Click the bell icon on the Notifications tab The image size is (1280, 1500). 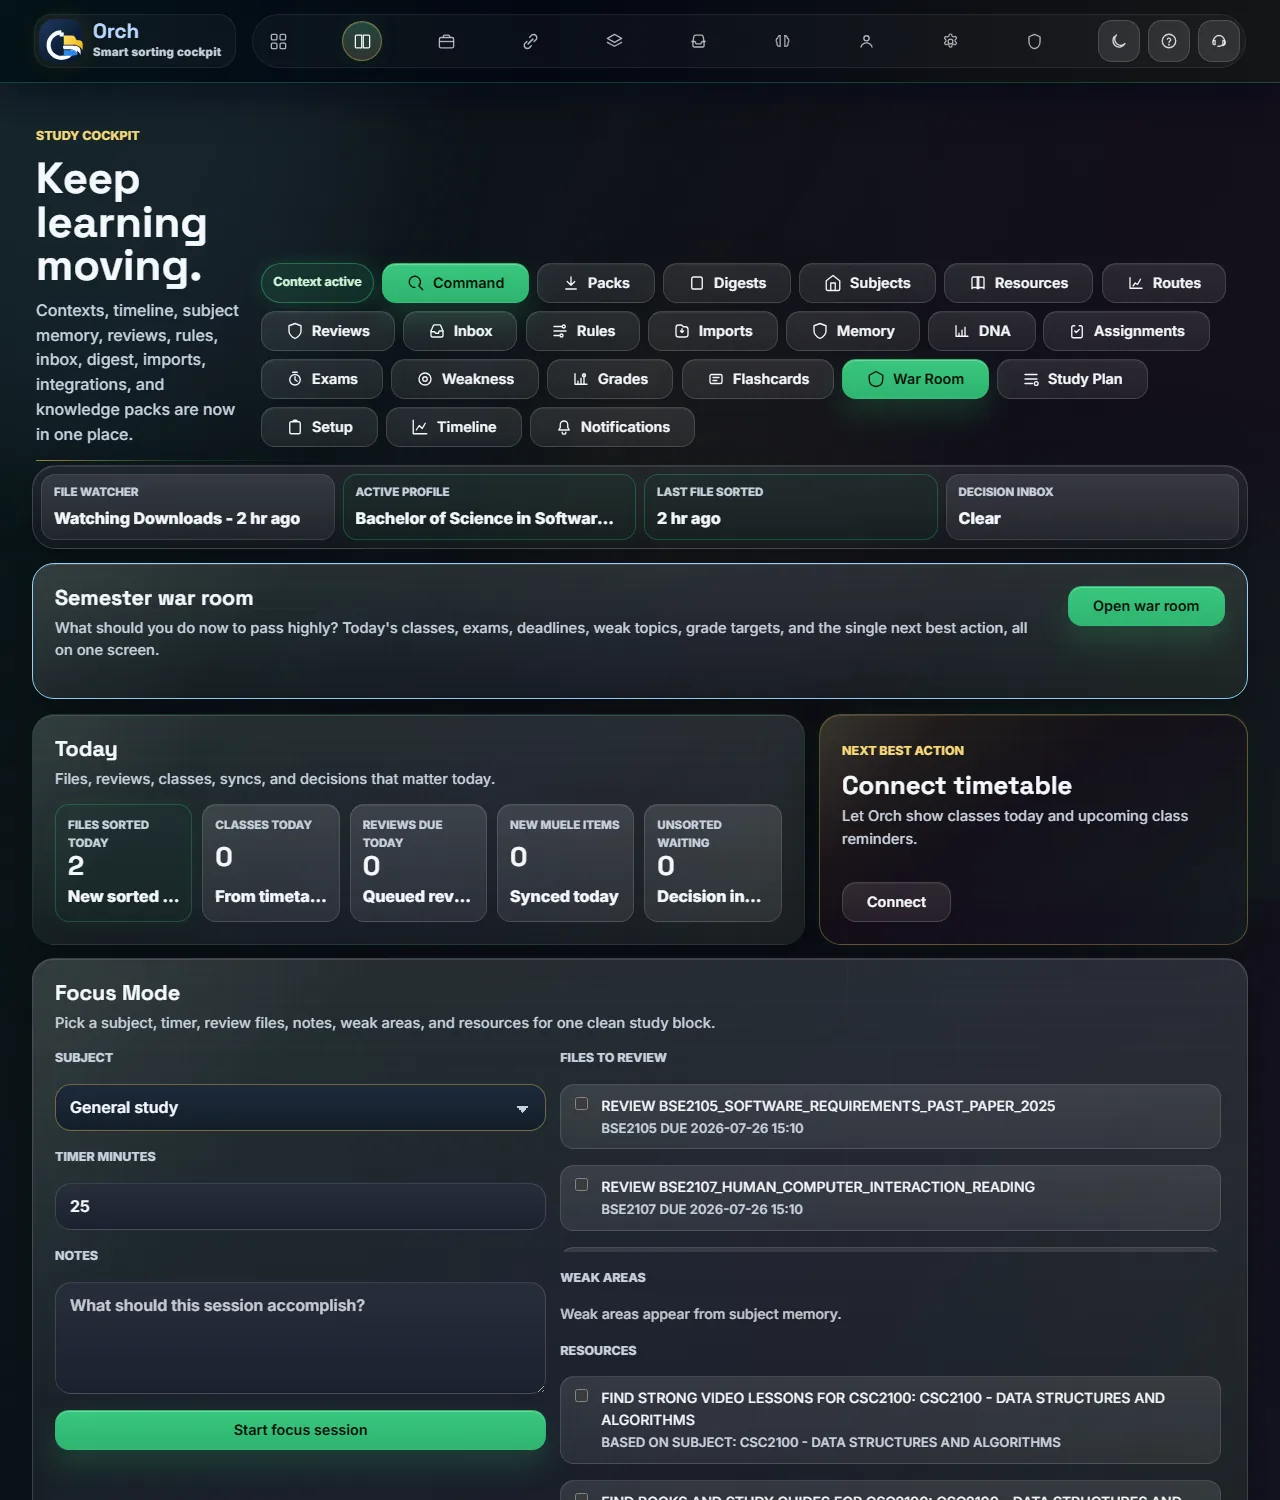click(564, 427)
